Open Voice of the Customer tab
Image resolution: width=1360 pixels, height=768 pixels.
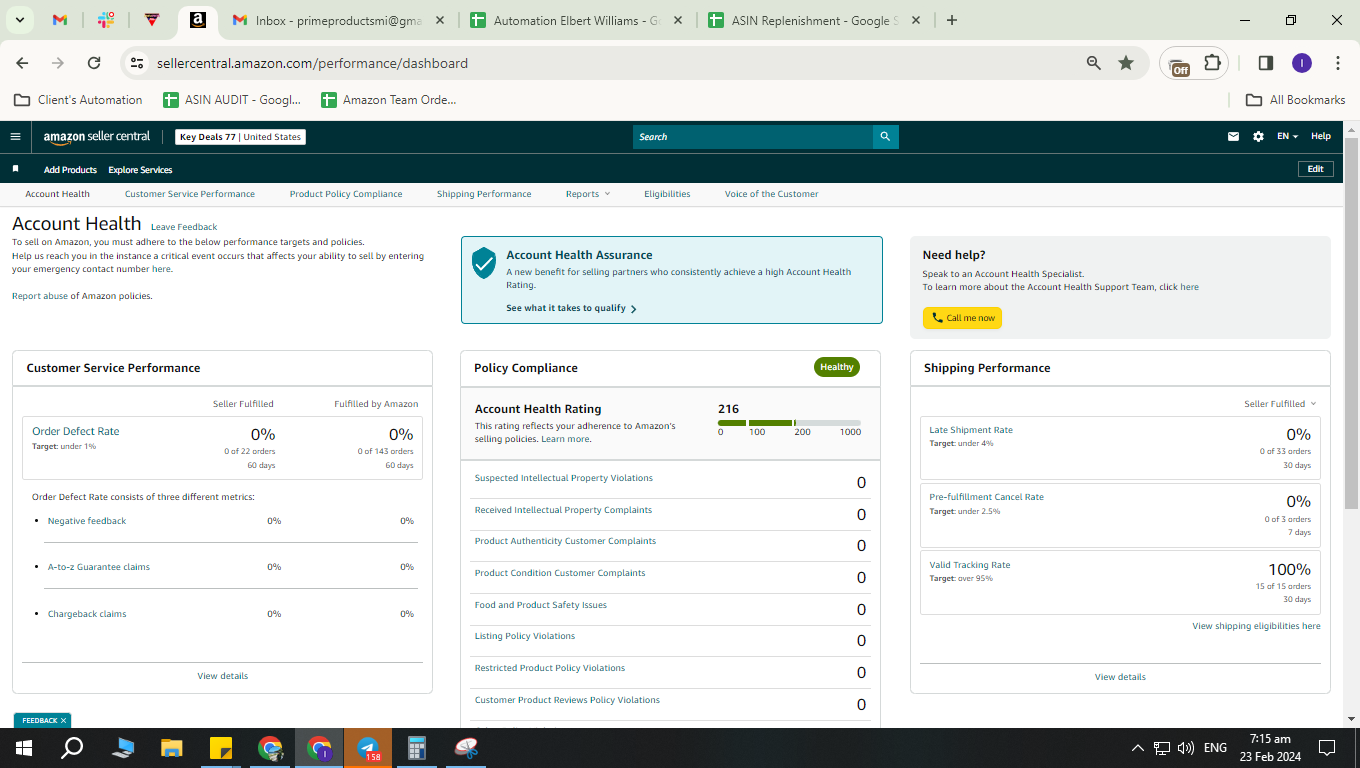tap(771, 194)
